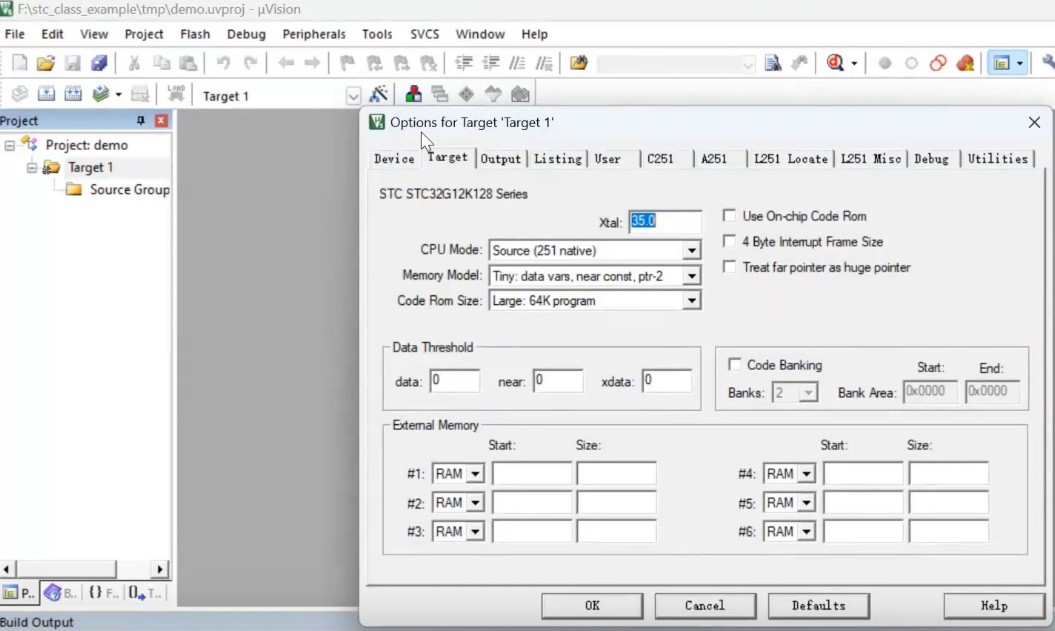Check 4 Byte Interrupt Frame Size
This screenshot has height=631, width=1055.
(730, 242)
